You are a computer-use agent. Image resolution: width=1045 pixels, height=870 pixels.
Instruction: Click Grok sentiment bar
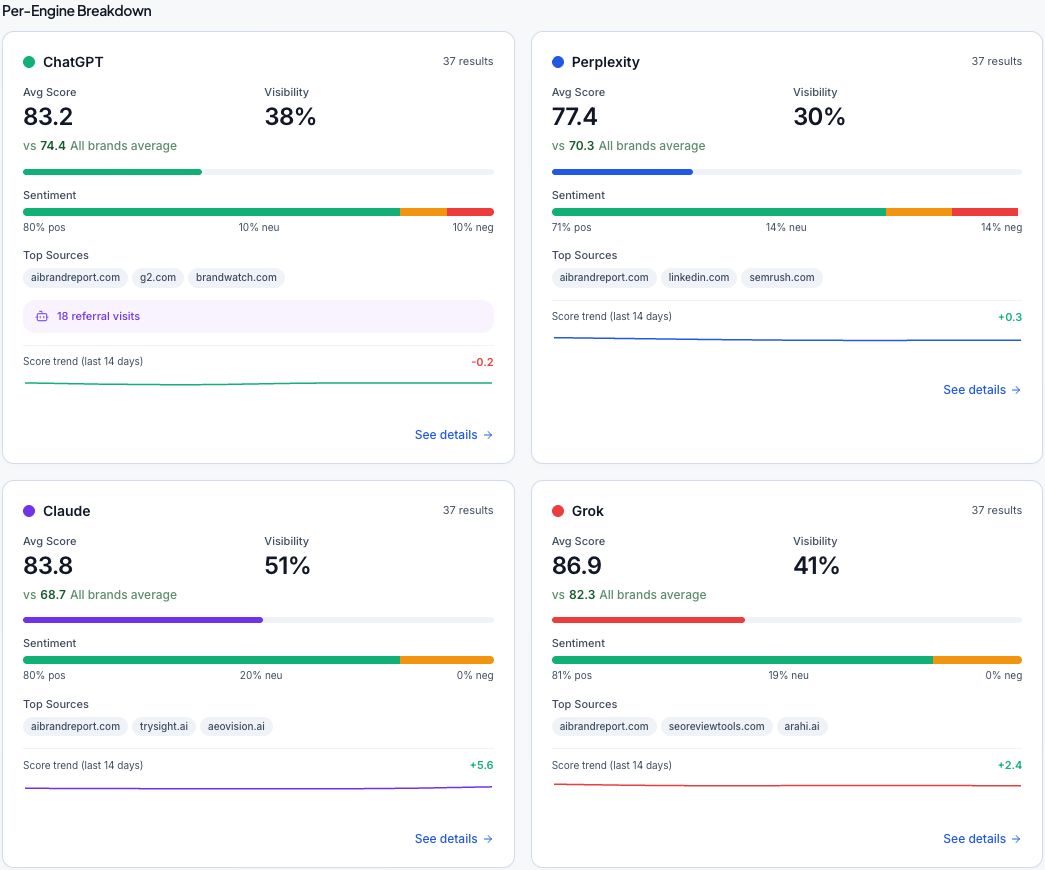point(786,660)
